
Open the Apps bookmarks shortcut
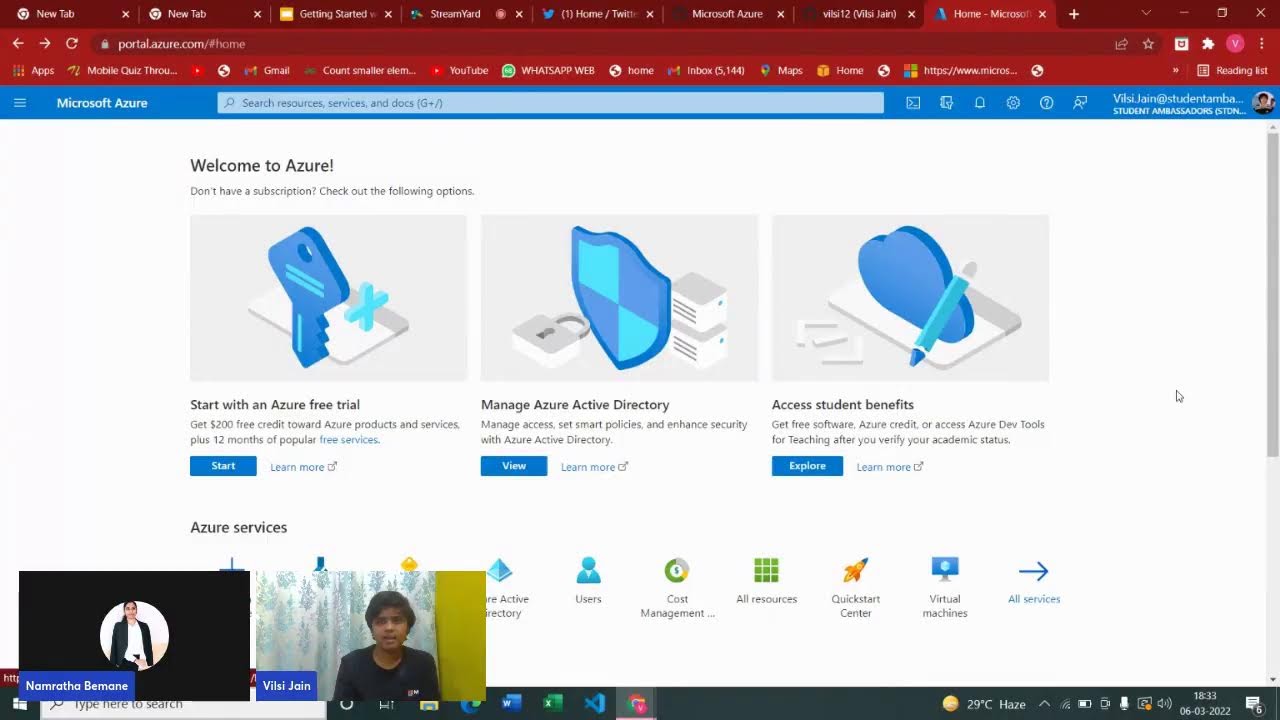[x=33, y=71]
